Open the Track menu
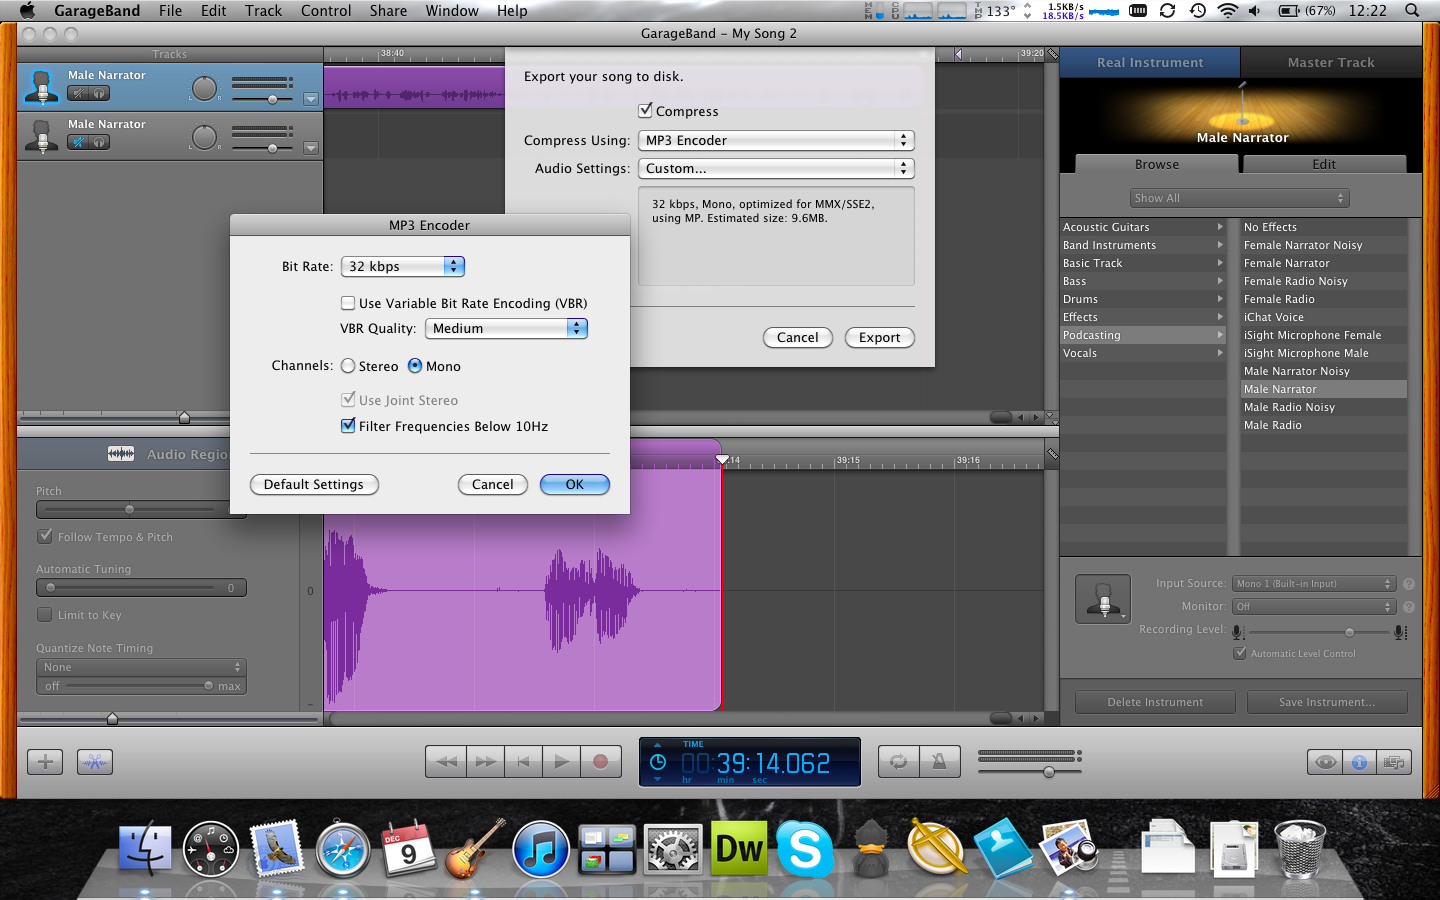Screen dimensions: 1440x900 (x=263, y=11)
